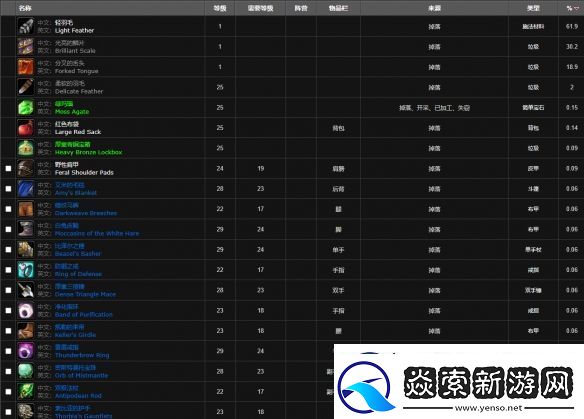Click required level 19 for Feral Shoulder Pads
Screen dimensions: 584x419
pyautogui.click(x=261, y=169)
